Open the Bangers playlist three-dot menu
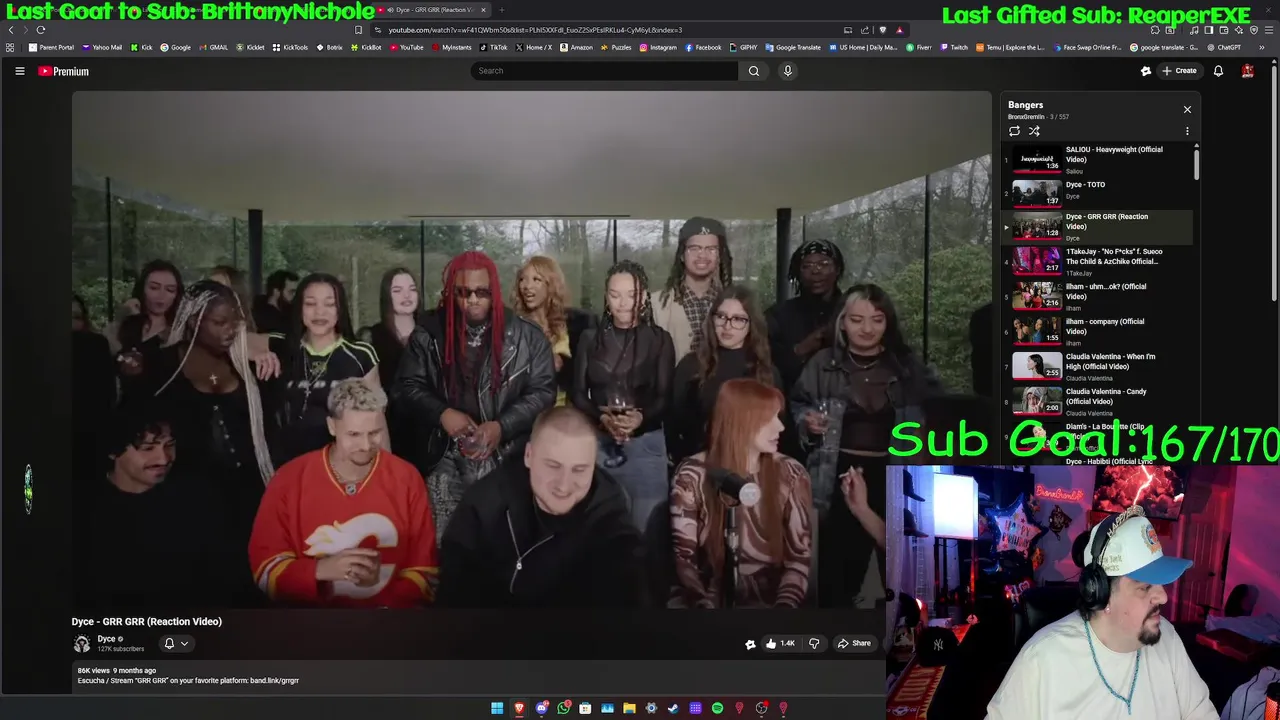Screen dimensions: 1280x720 point(1187,131)
